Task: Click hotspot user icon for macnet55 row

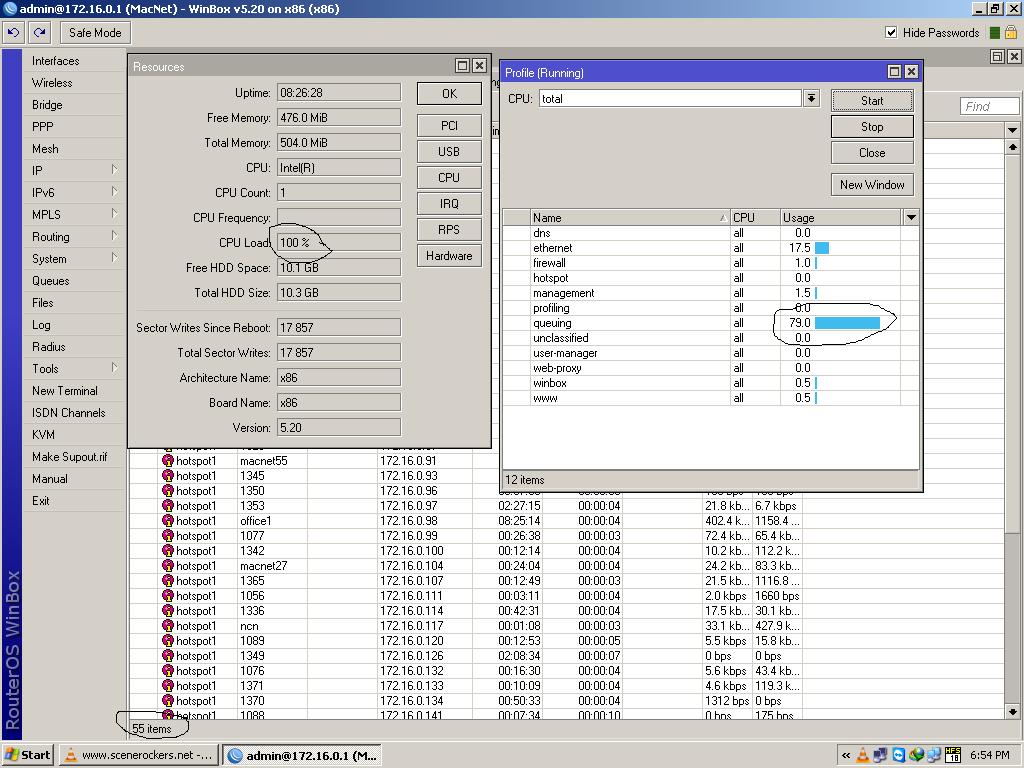Action: pos(168,461)
